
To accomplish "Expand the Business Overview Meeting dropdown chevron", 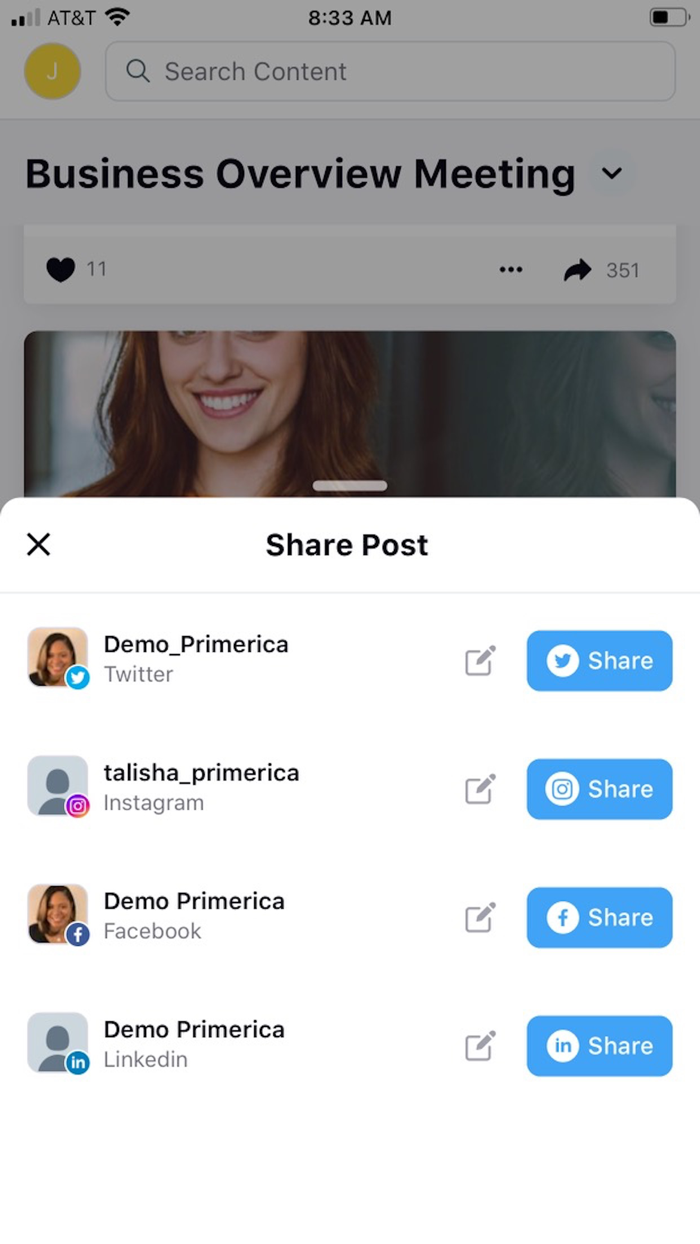I will pos(612,173).
